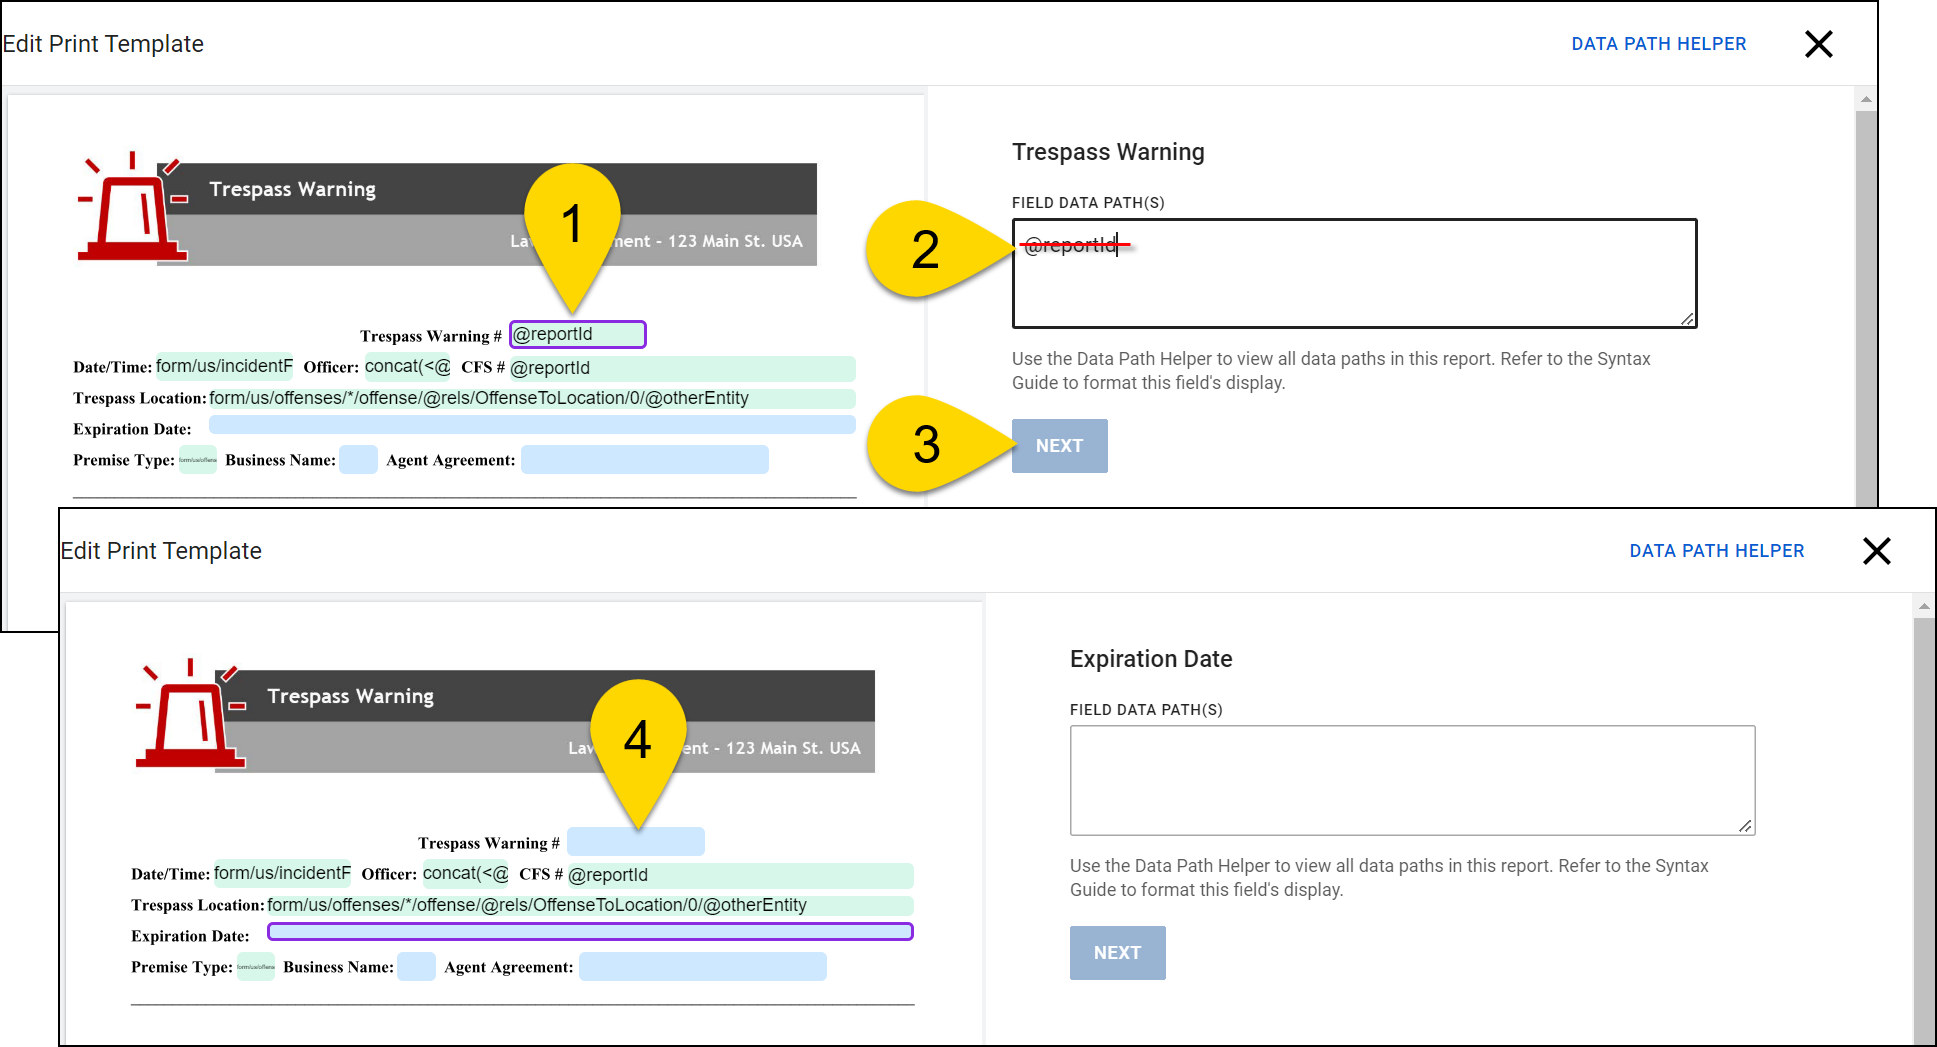
Task: Select the form/us/incidentF Date/Time field
Action: click(x=224, y=366)
